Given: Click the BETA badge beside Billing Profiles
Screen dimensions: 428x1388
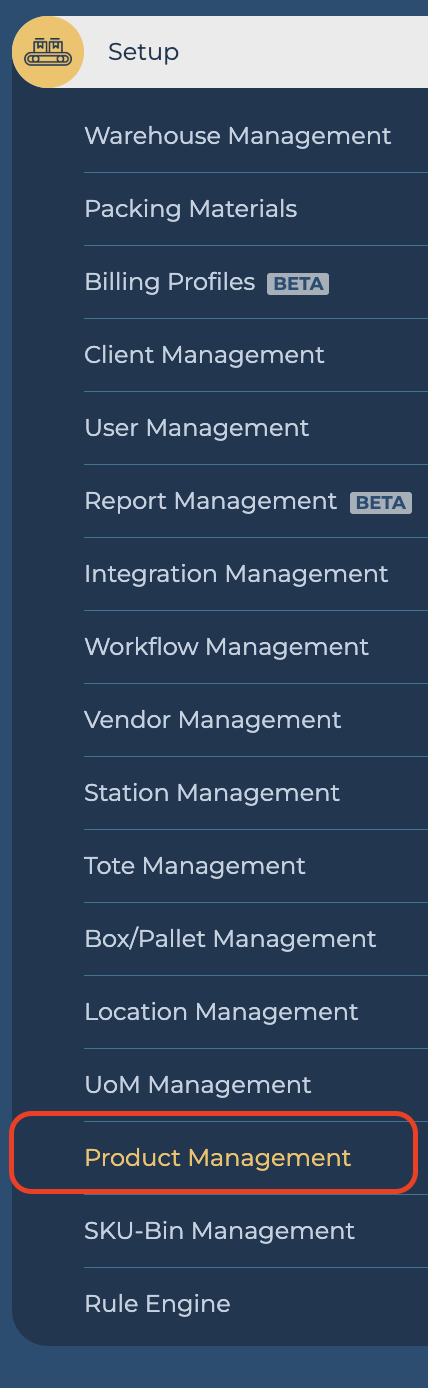Looking at the screenshot, I should [298, 284].
